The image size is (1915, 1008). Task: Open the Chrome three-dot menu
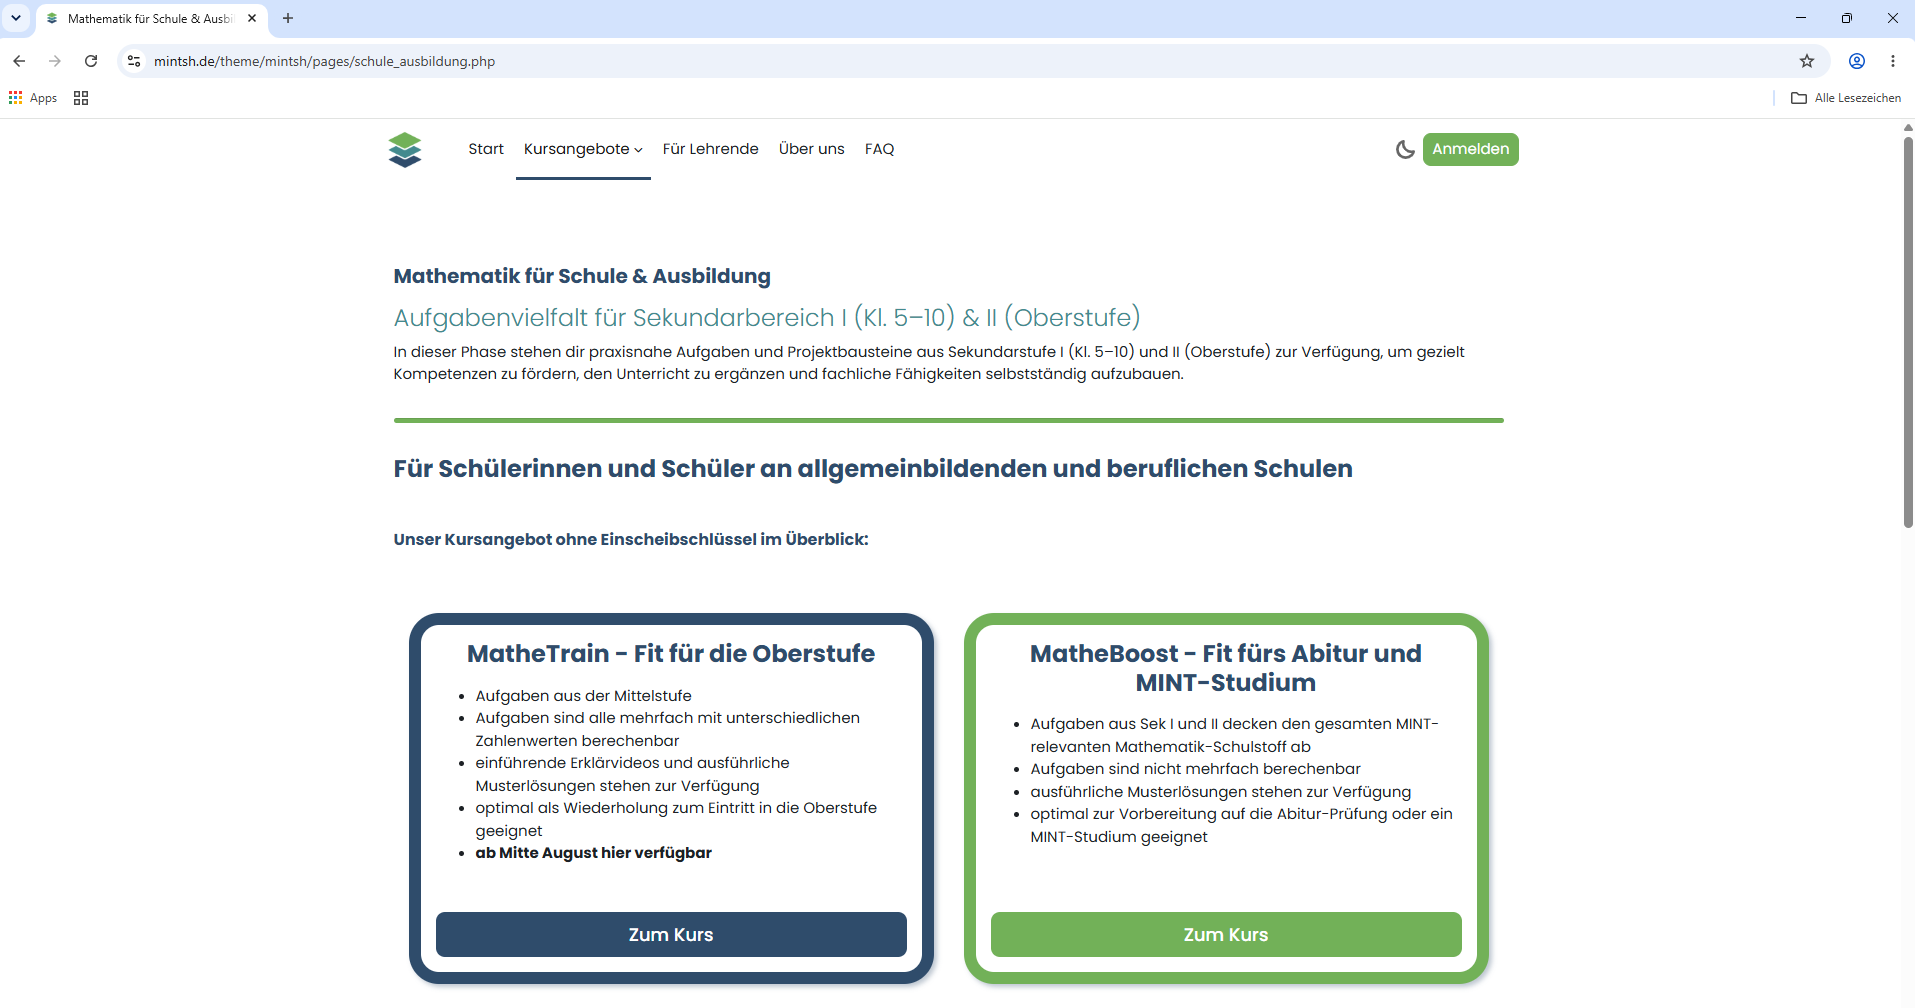point(1893,61)
